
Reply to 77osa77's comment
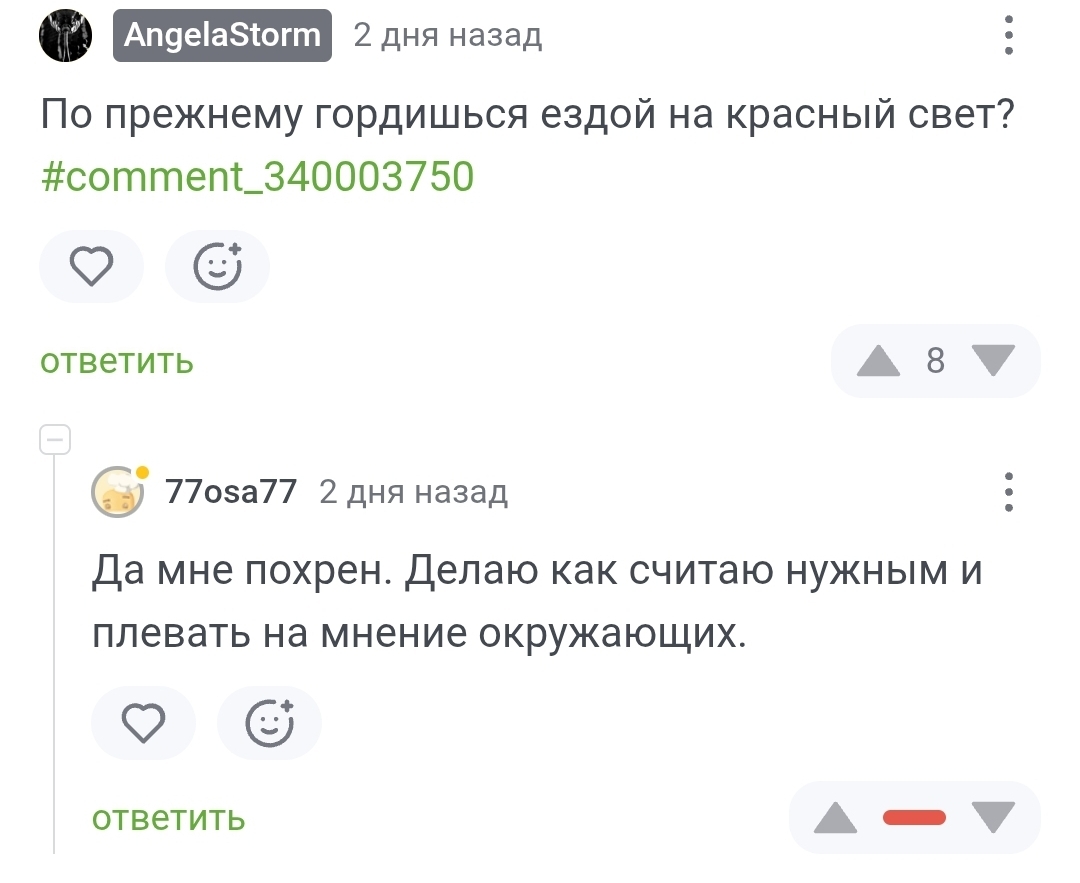[169, 818]
